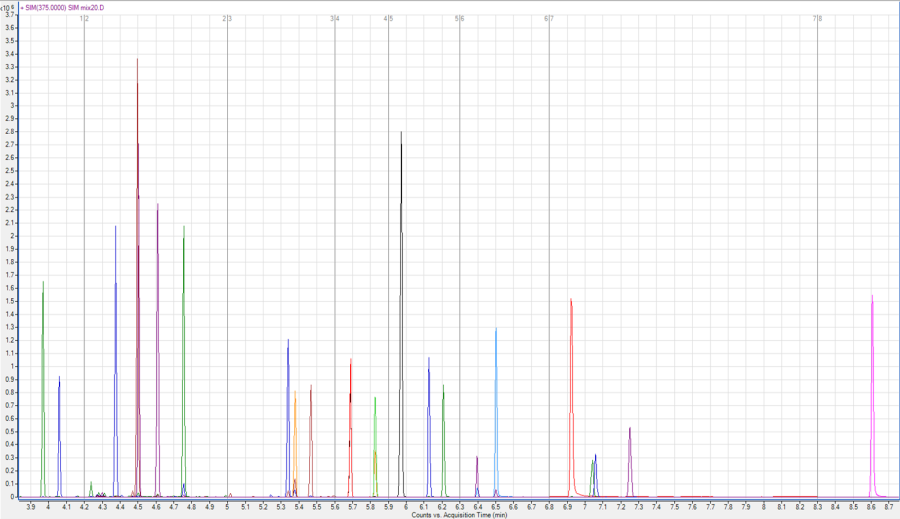
Task: Select the blue peak near 4.38 min
Action: pyautogui.click(x=115, y=361)
